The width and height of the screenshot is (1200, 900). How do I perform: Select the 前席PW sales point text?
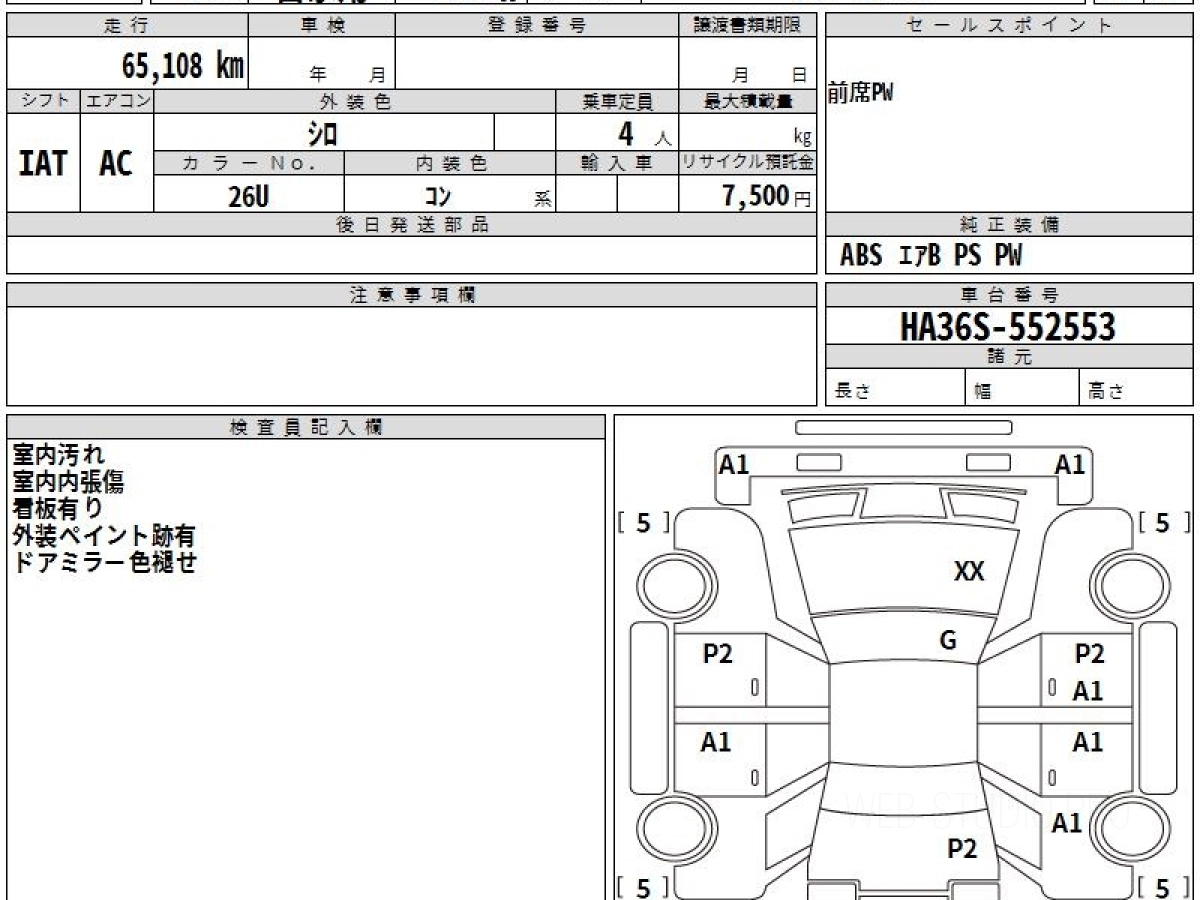tap(860, 94)
